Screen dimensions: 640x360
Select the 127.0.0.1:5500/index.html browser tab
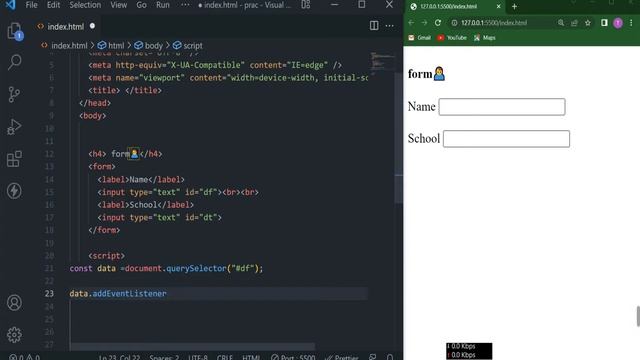(455, 7)
